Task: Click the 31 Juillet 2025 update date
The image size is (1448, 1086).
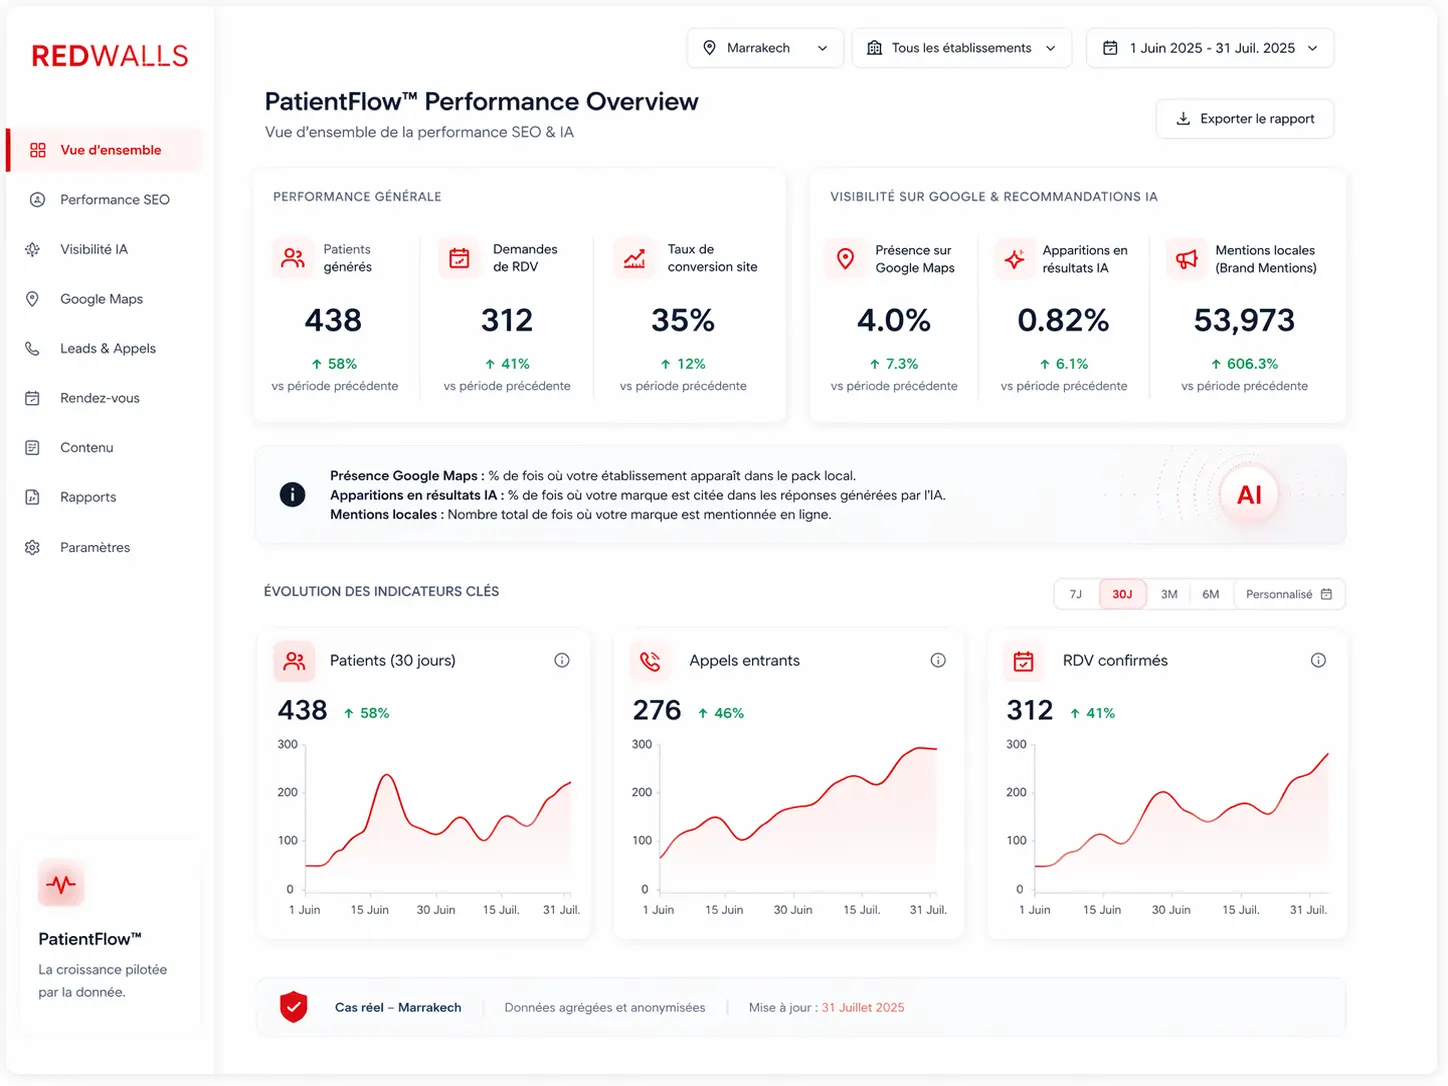Action: point(863,1007)
